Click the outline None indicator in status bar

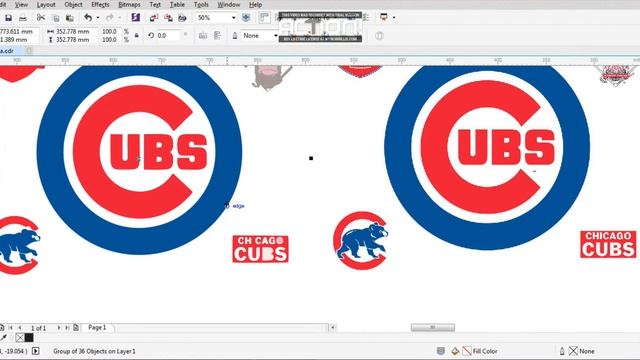click(573, 351)
